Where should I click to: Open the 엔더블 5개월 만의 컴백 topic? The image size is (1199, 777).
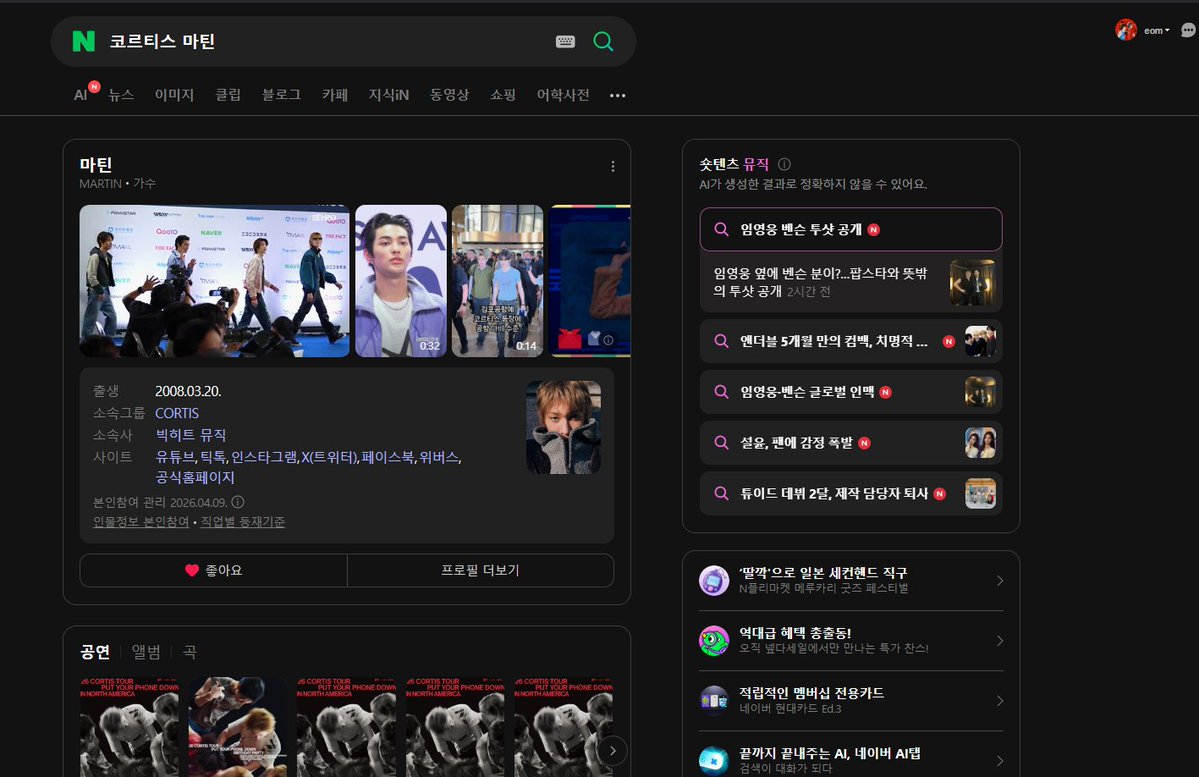[x=850, y=341]
